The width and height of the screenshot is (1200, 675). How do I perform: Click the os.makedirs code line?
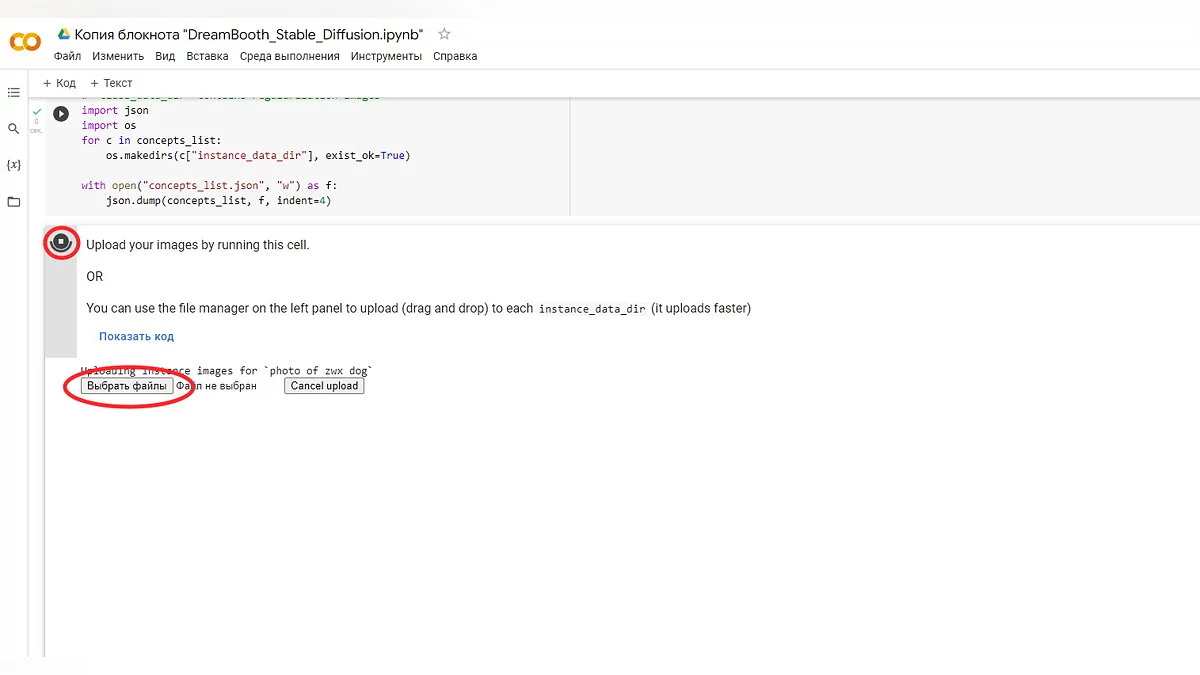click(258, 156)
